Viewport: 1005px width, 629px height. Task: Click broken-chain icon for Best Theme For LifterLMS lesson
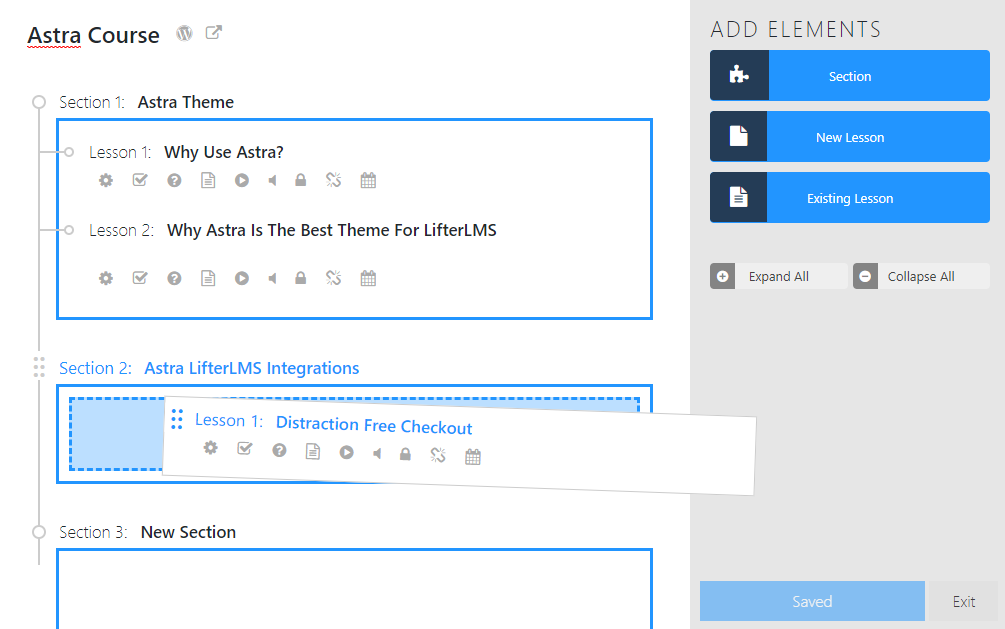pyautogui.click(x=333, y=278)
